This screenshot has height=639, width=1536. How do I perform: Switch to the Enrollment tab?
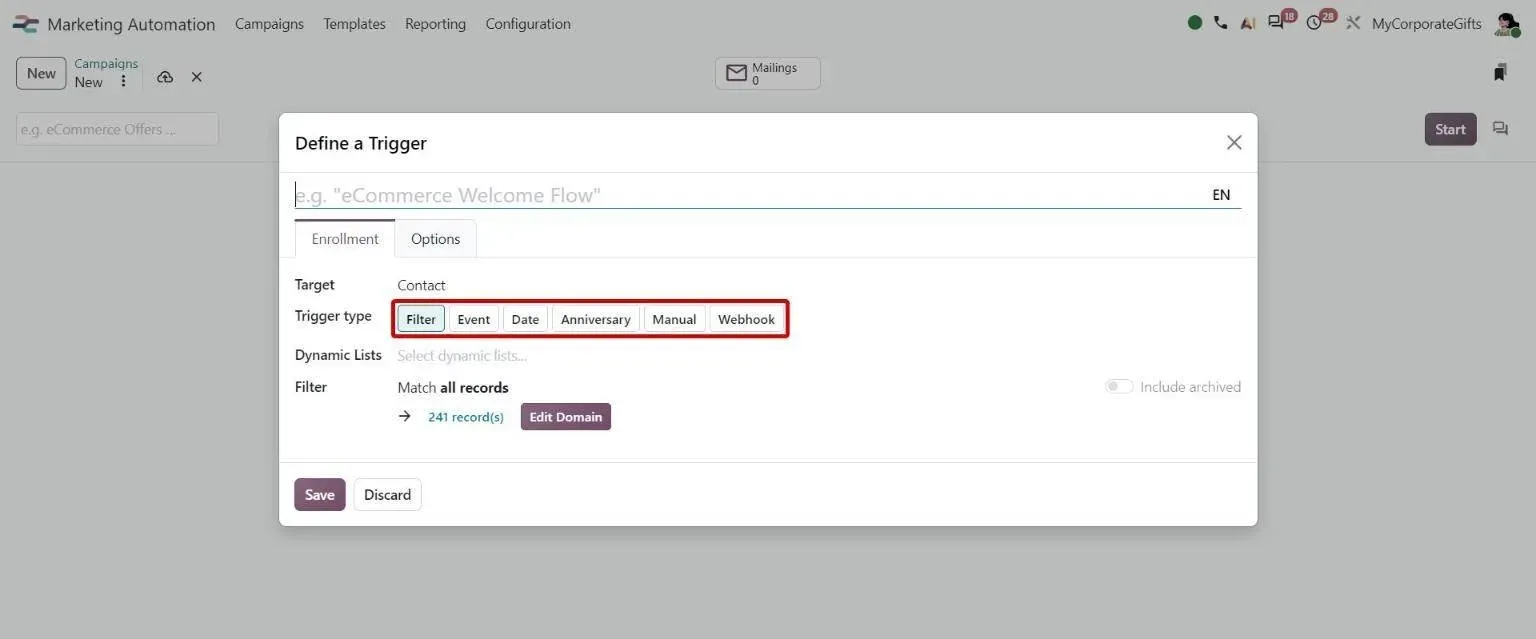pyautogui.click(x=345, y=239)
